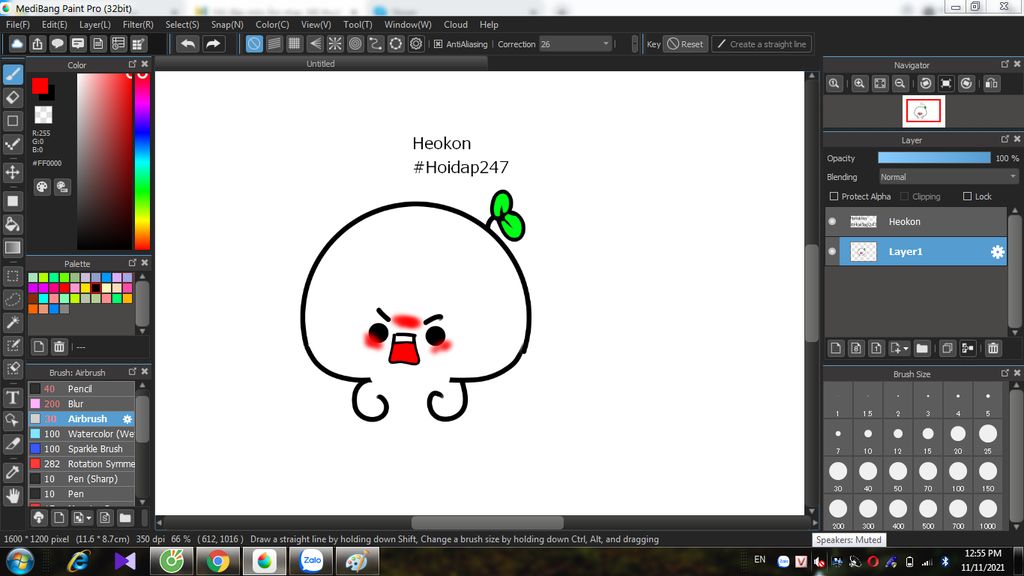Enable curve snap guide
The height and width of the screenshot is (576, 1024).
[x=376, y=44]
